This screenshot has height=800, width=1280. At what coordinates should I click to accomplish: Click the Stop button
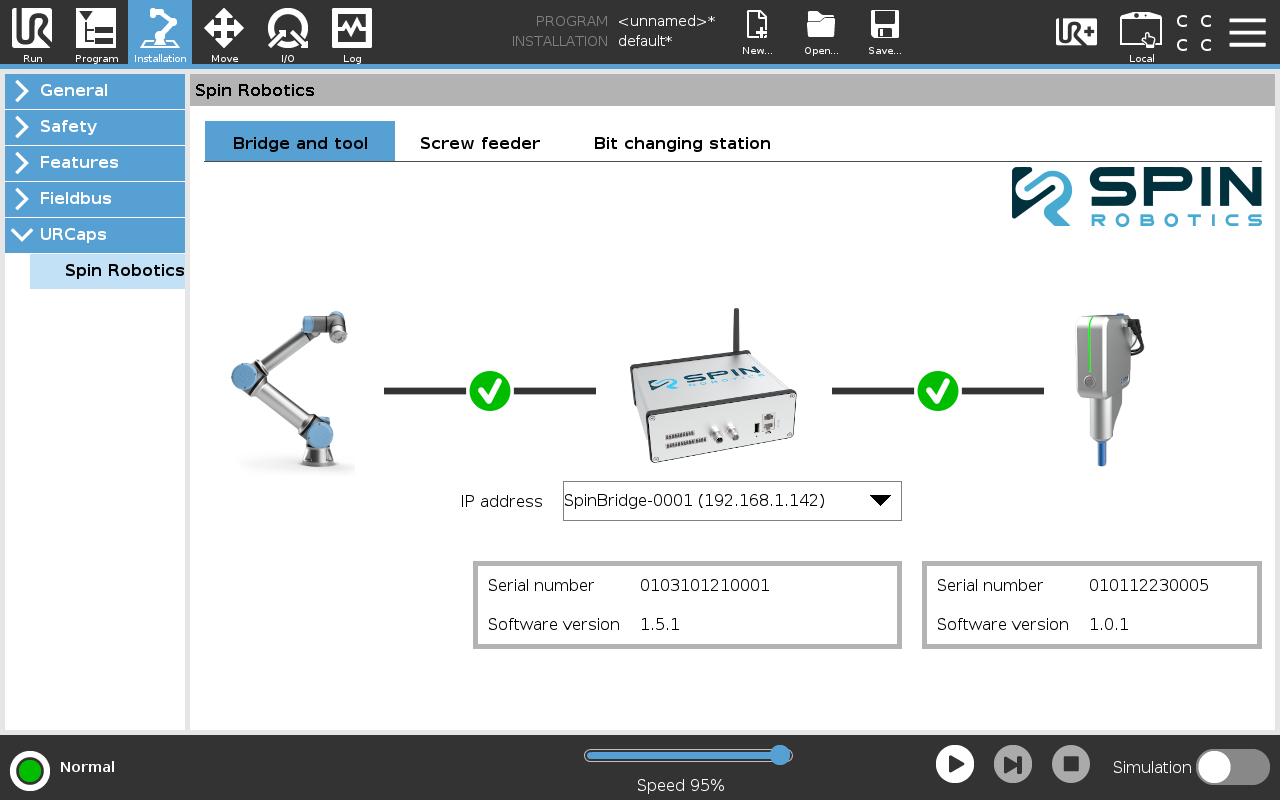point(1071,765)
